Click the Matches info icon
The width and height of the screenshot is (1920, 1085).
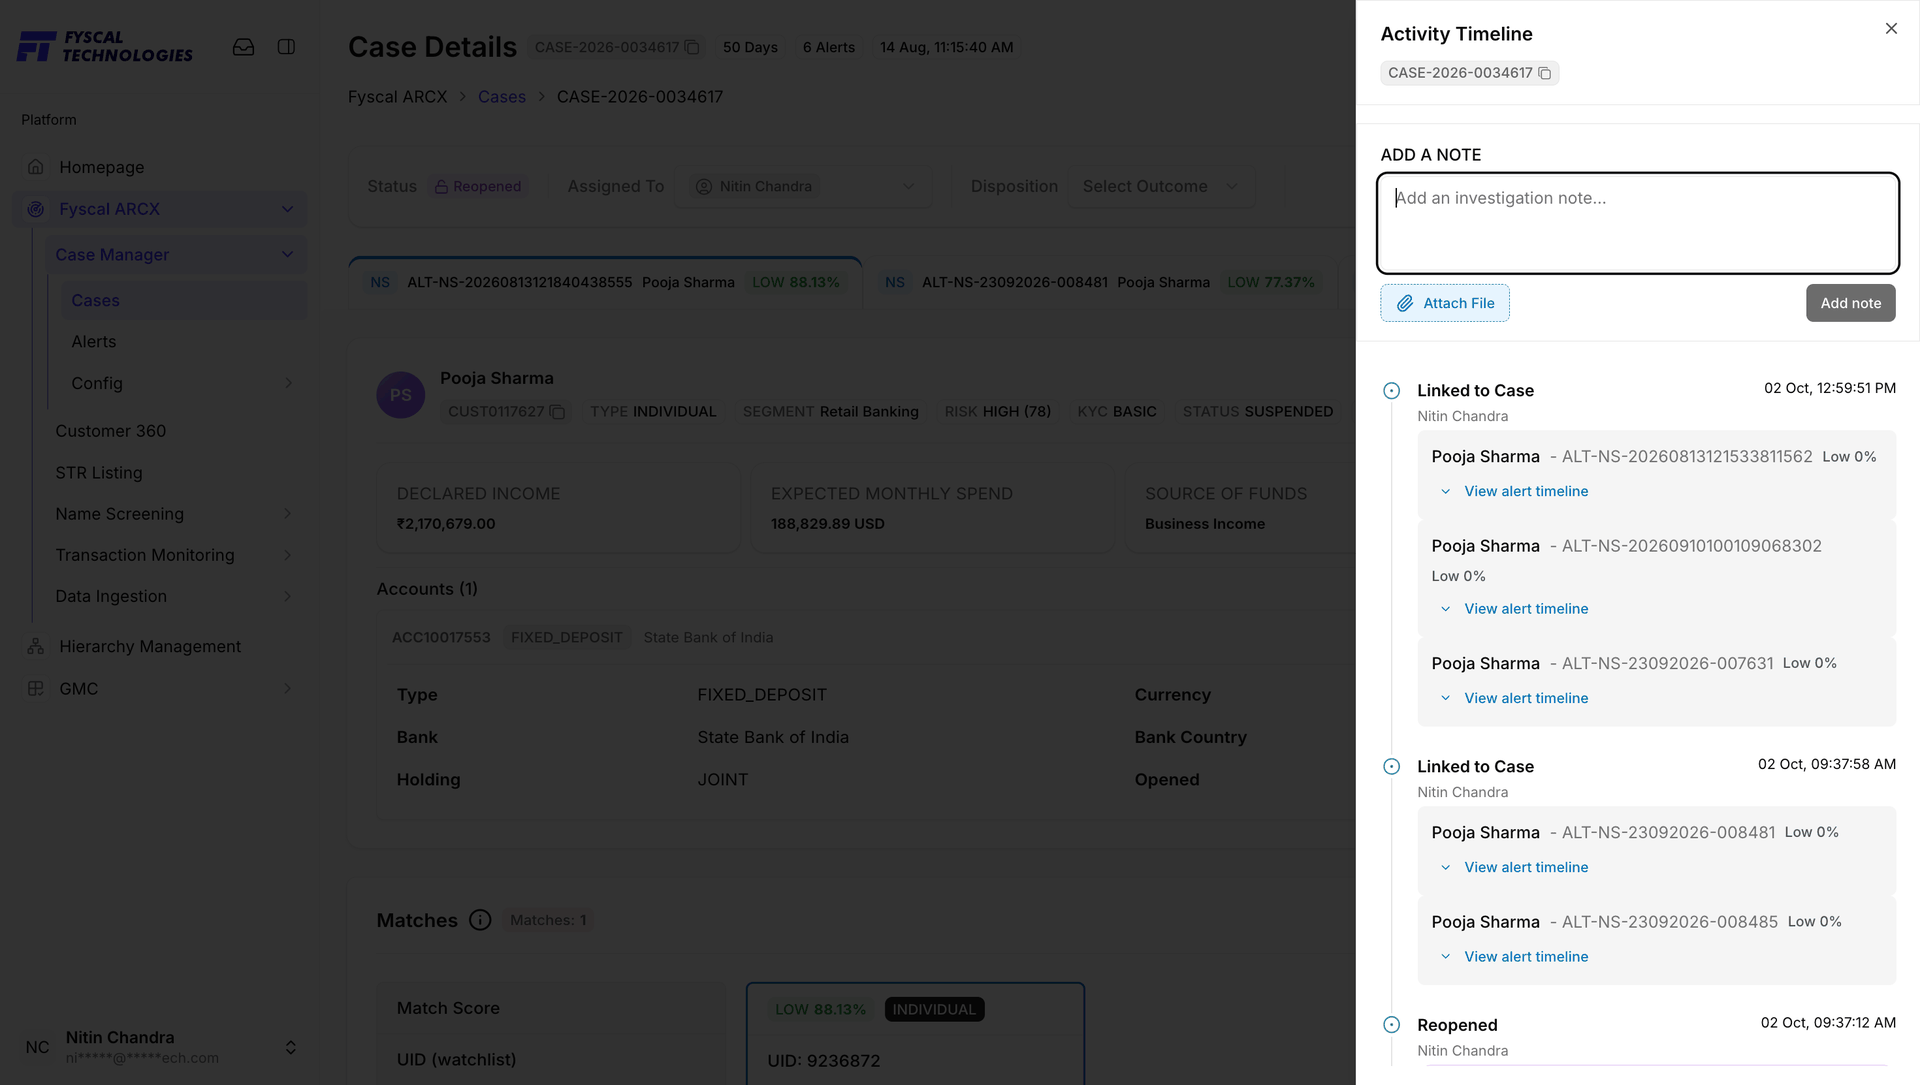coord(480,920)
